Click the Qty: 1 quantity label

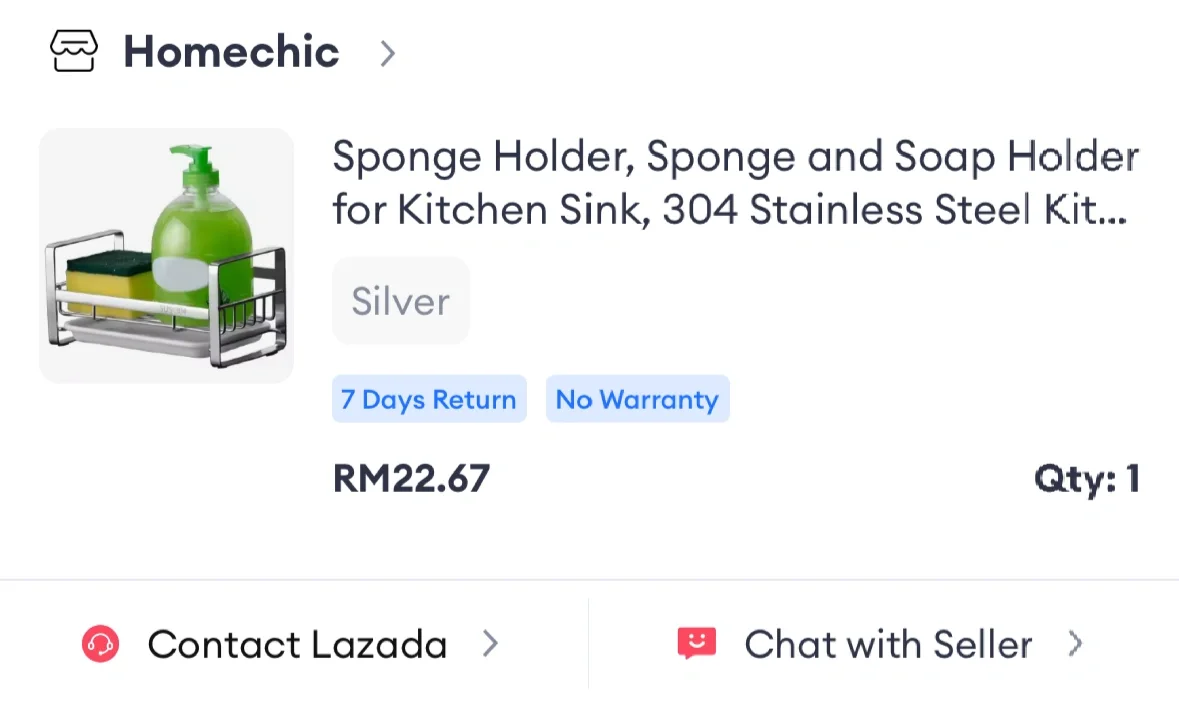1086,480
